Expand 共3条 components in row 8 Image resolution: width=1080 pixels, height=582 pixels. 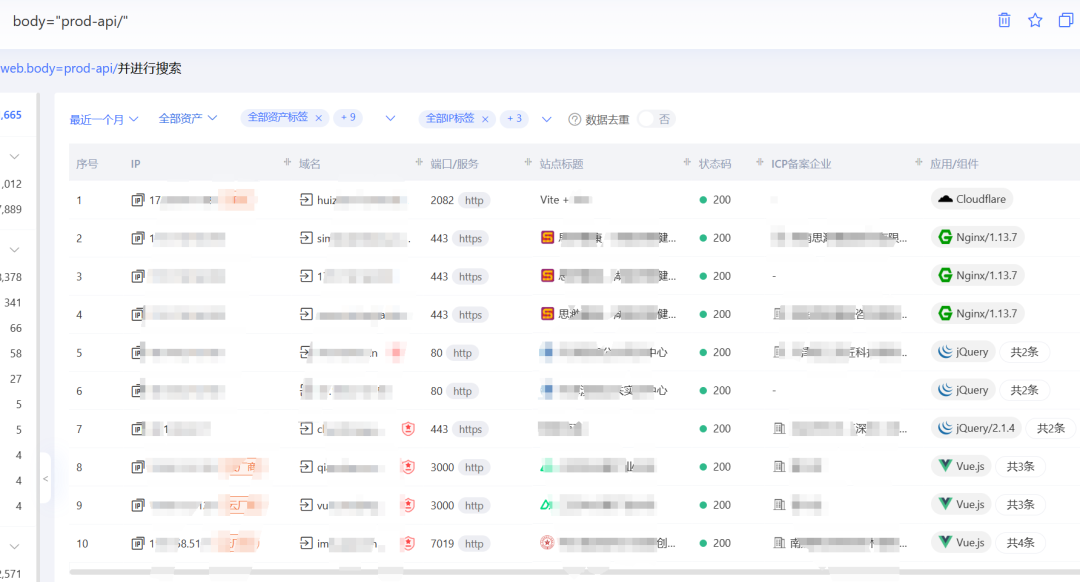pyautogui.click(x=1020, y=466)
